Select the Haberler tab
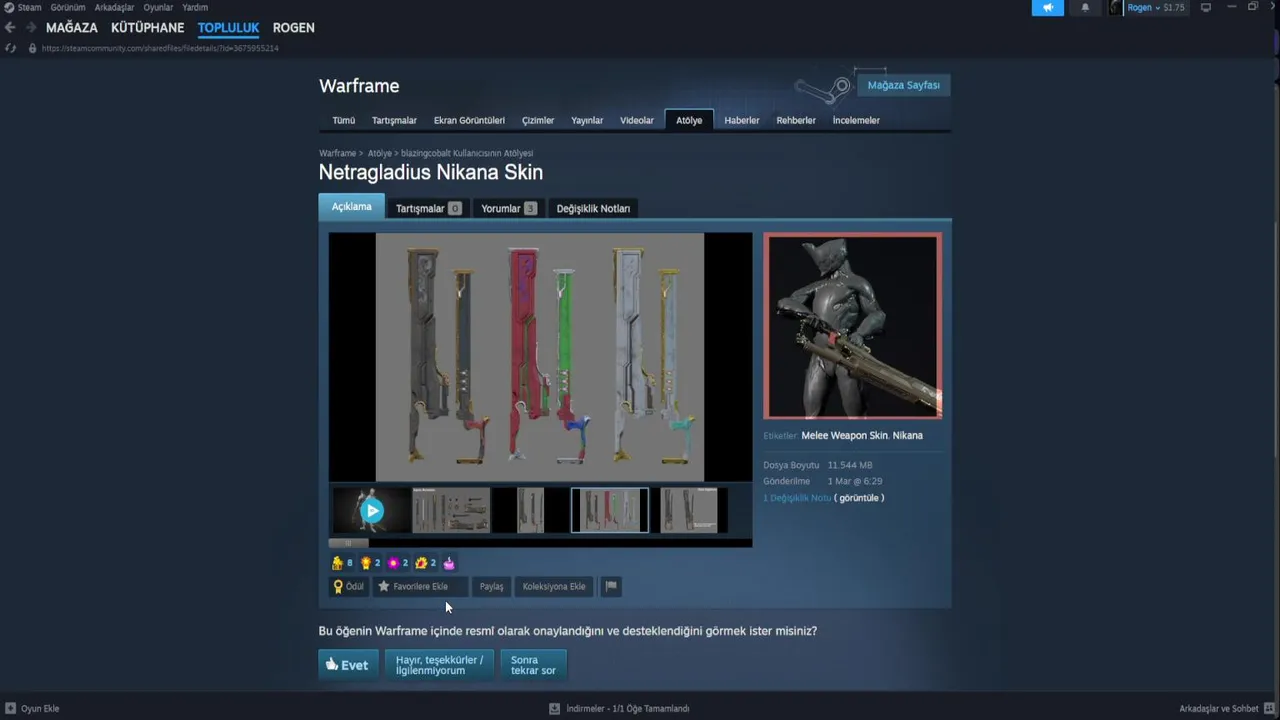Viewport: 1280px width, 720px height. [x=742, y=120]
